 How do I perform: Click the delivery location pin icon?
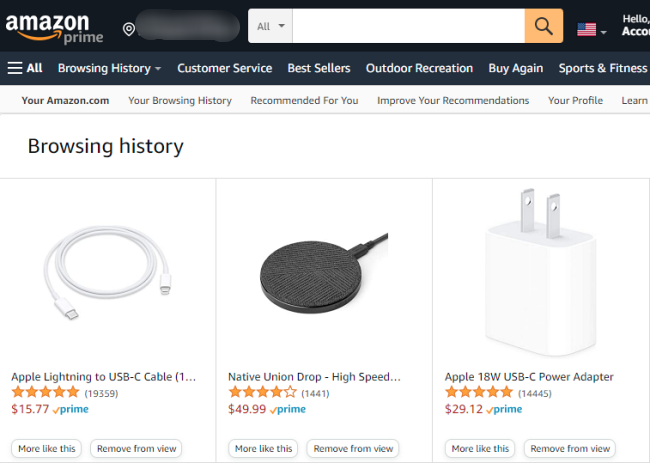point(128,28)
